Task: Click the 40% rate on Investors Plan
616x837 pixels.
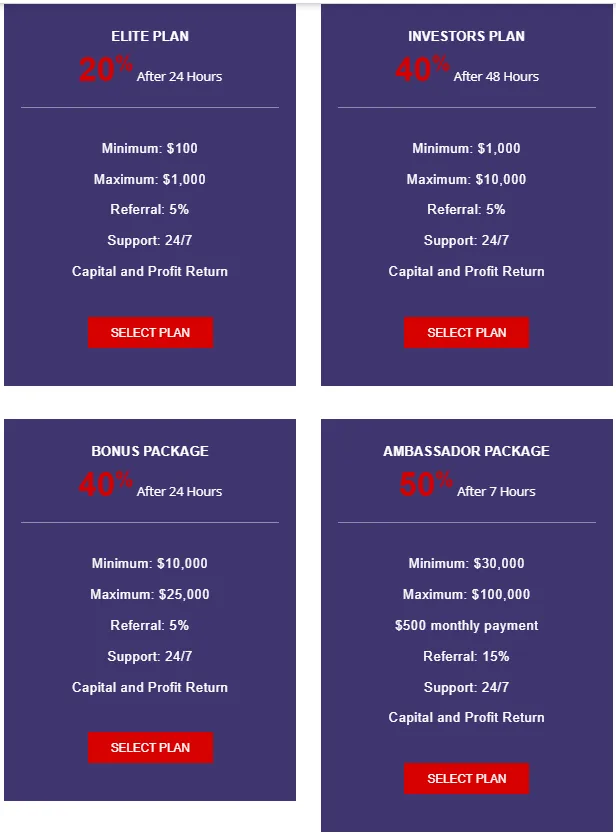Action: pyautogui.click(x=422, y=70)
